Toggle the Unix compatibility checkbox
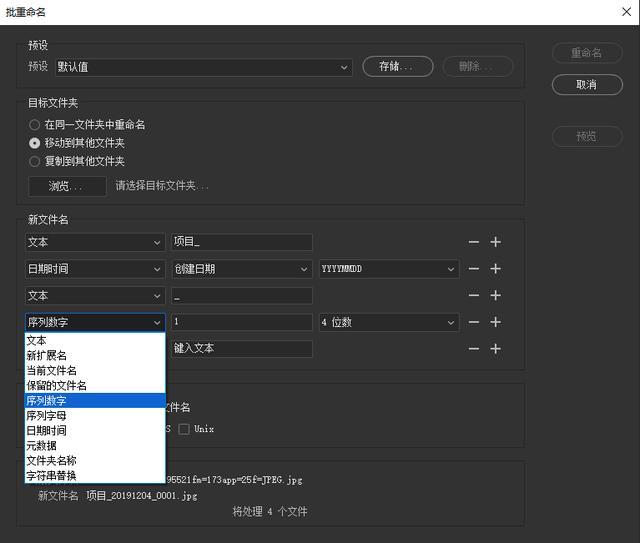Screen dimensions: 640x543 point(184,429)
